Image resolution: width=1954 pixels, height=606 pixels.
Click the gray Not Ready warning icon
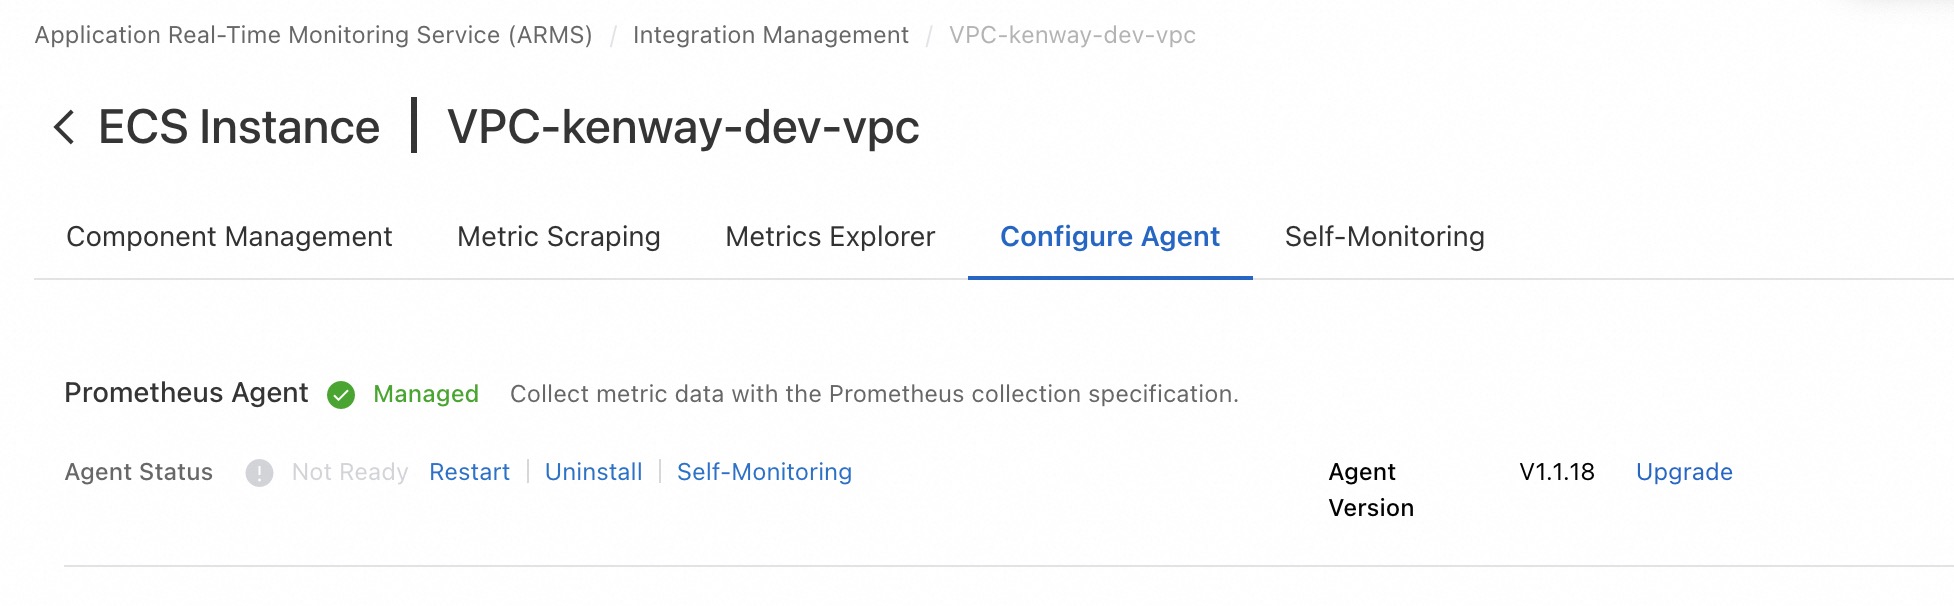click(259, 473)
